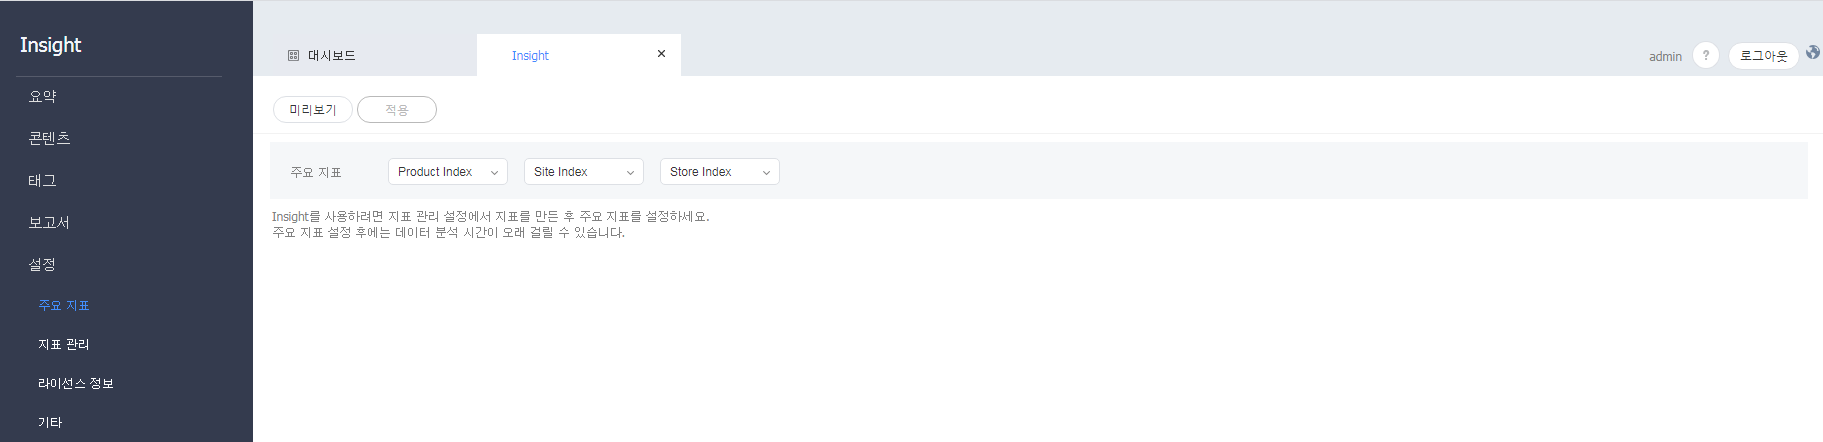Close the Insight tab

pyautogui.click(x=661, y=54)
